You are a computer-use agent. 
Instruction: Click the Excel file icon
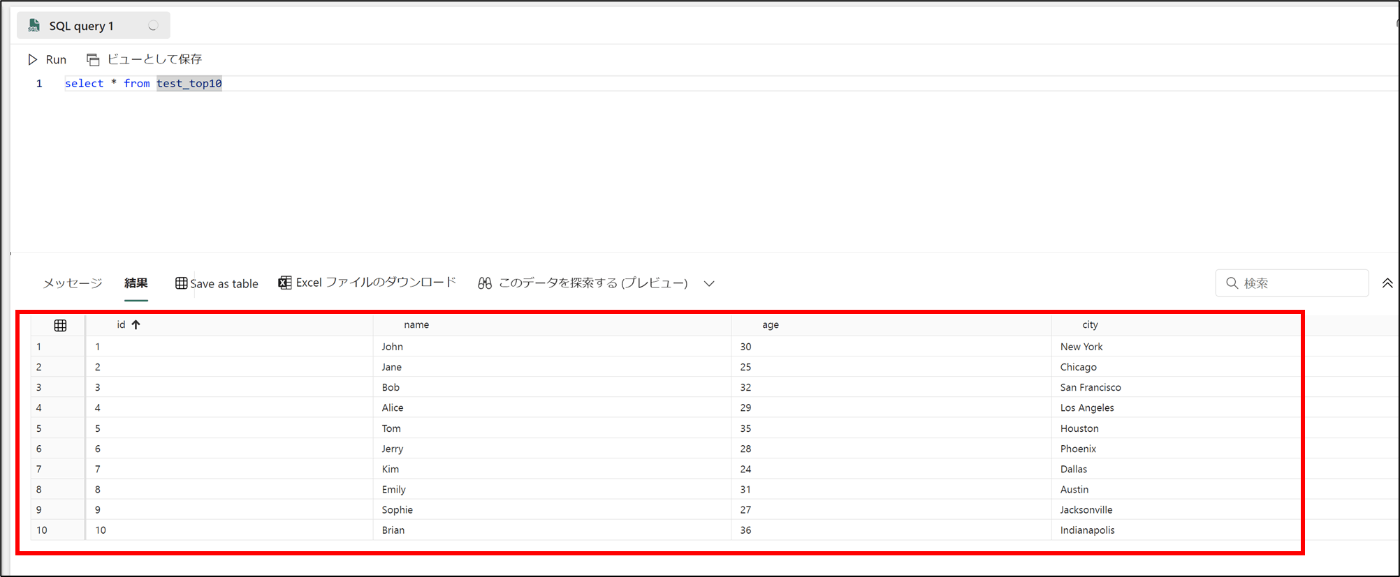tap(285, 283)
